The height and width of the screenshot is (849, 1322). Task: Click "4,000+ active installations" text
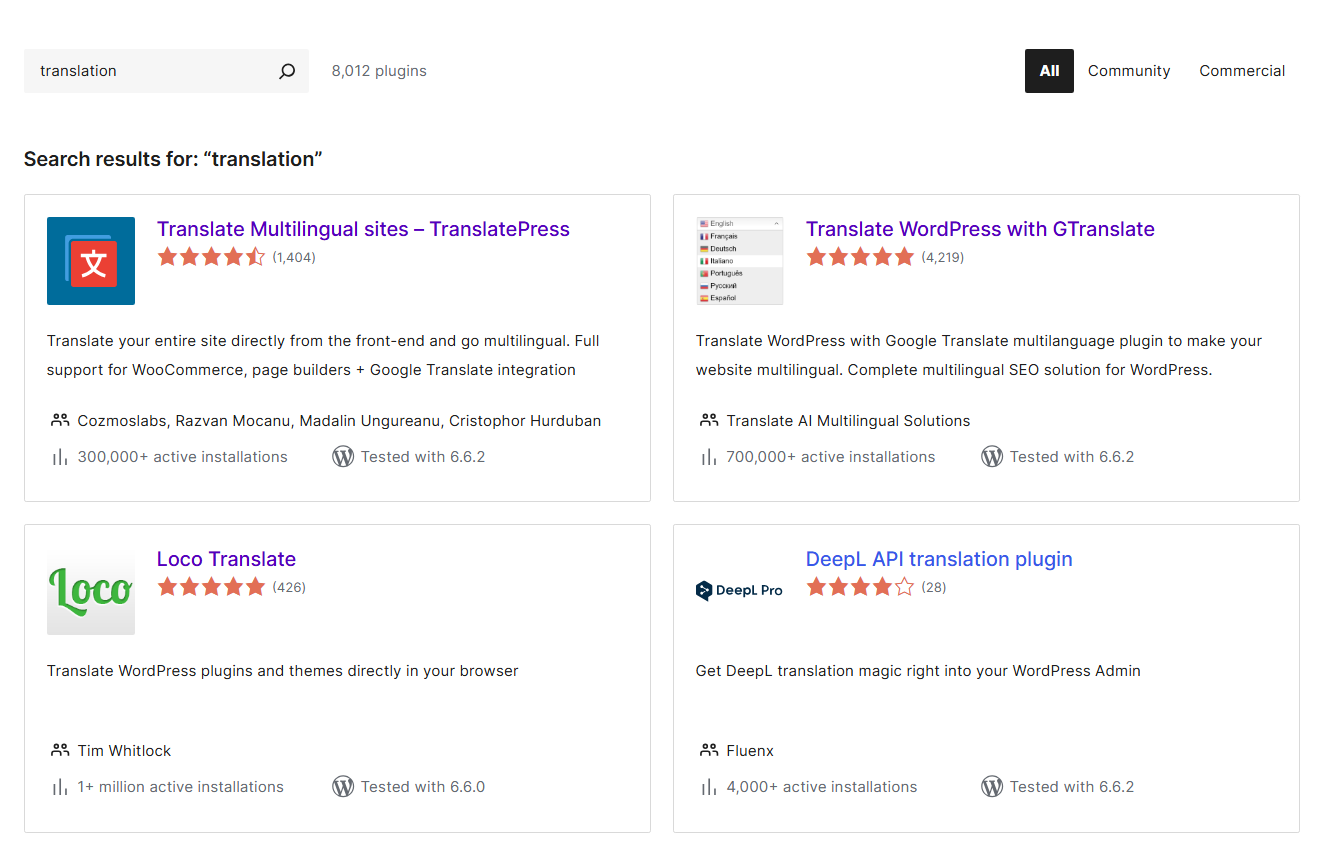click(x=822, y=787)
